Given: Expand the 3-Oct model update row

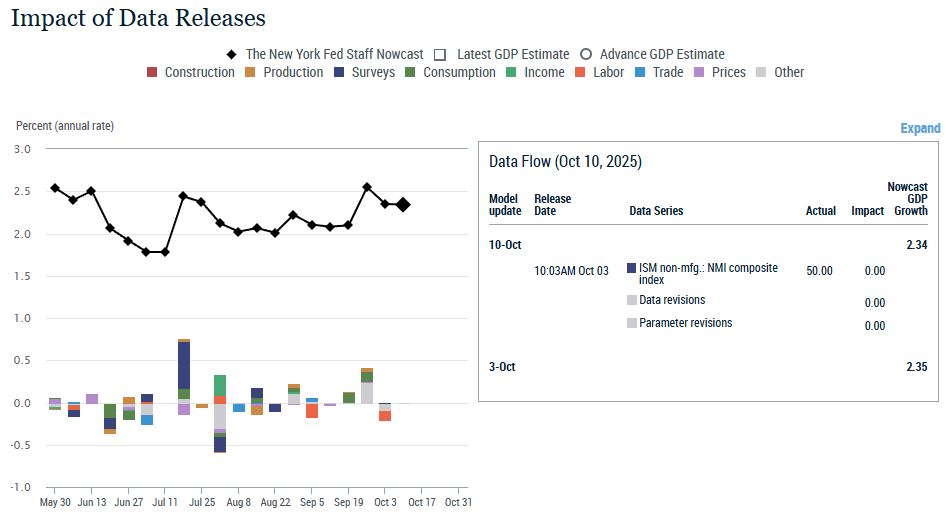Looking at the screenshot, I should pos(502,367).
